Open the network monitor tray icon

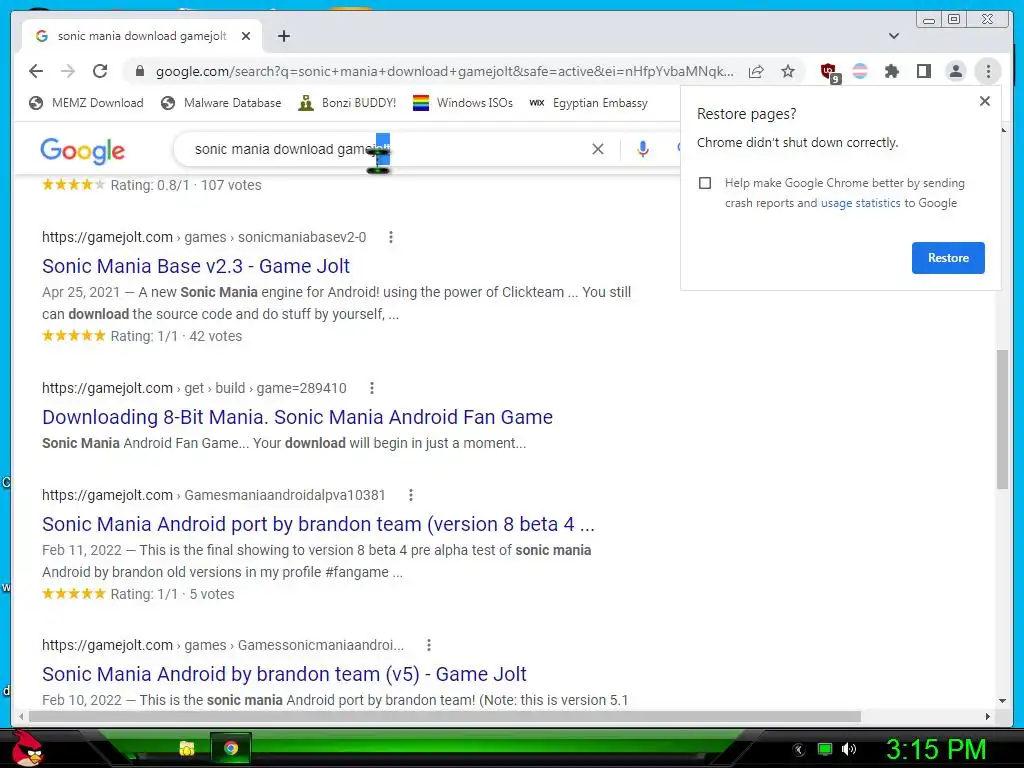pos(825,750)
